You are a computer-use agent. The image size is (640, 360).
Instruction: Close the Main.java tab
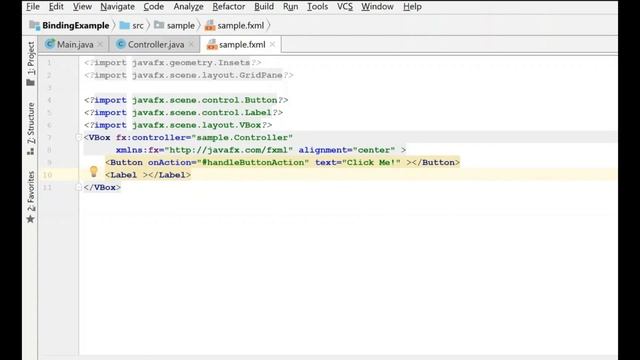(100, 44)
